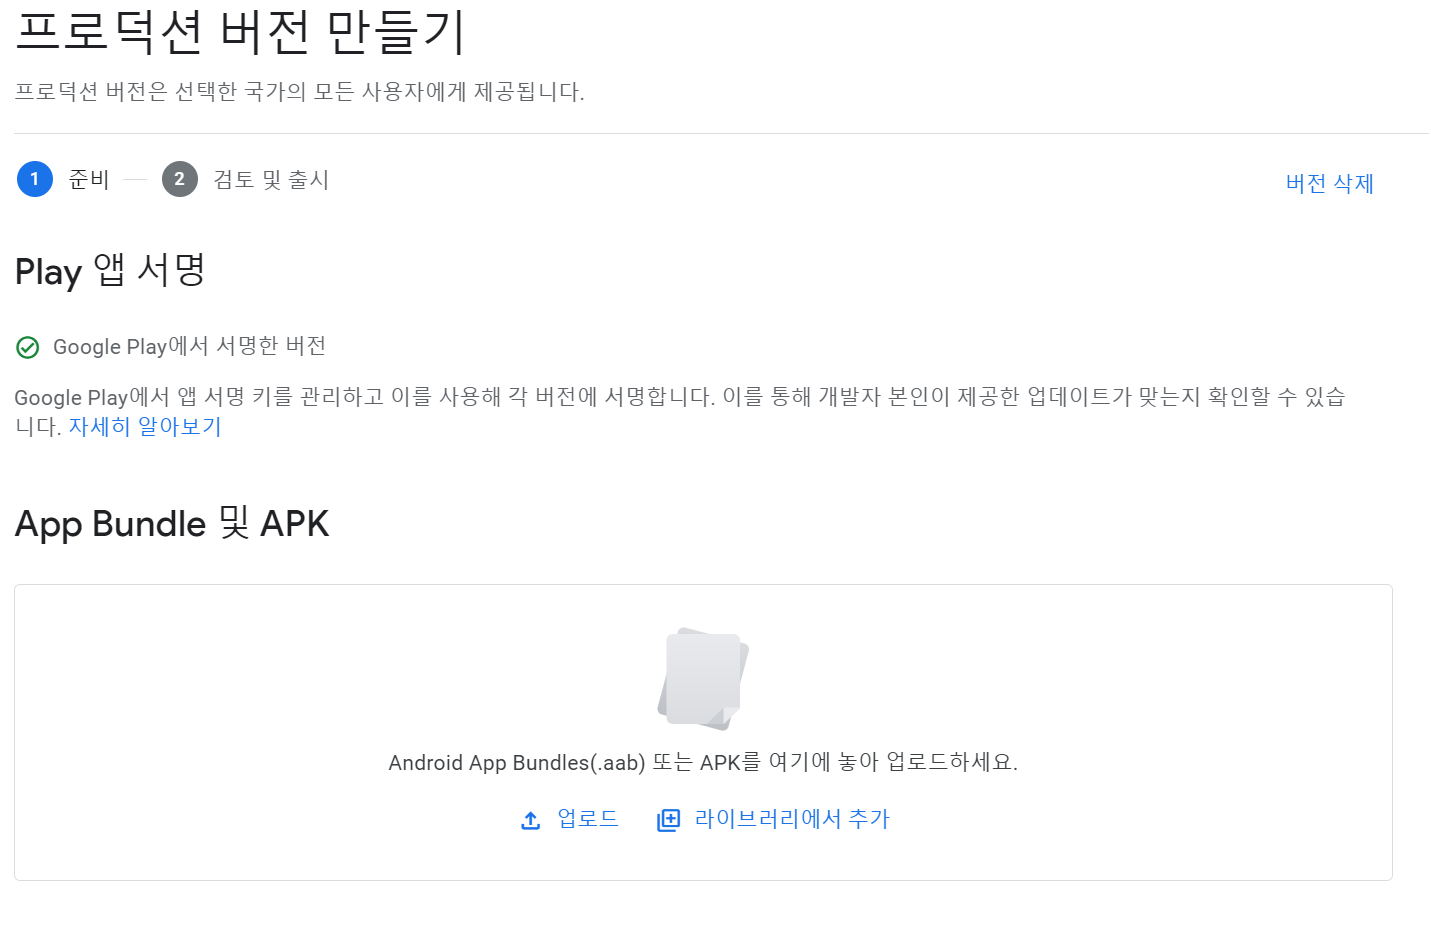Screen dimensions: 1431x927
Task: Click the 프로덕션 버전 만들기 page title
Action: (x=240, y=32)
